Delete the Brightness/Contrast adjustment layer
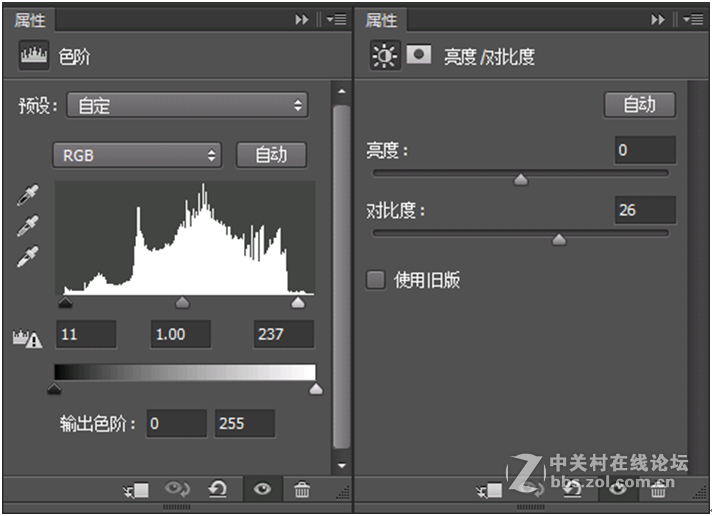This screenshot has height=516, width=712. click(658, 490)
